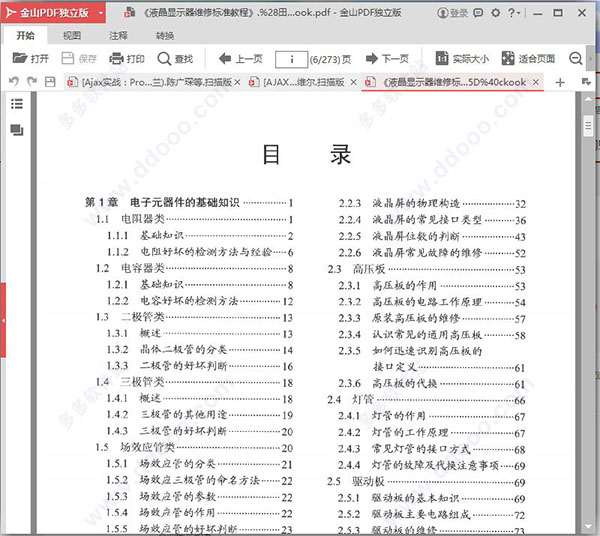Expand 金山PDF独立版 application menu arrow
This screenshot has height=536, width=600.
[101, 13]
